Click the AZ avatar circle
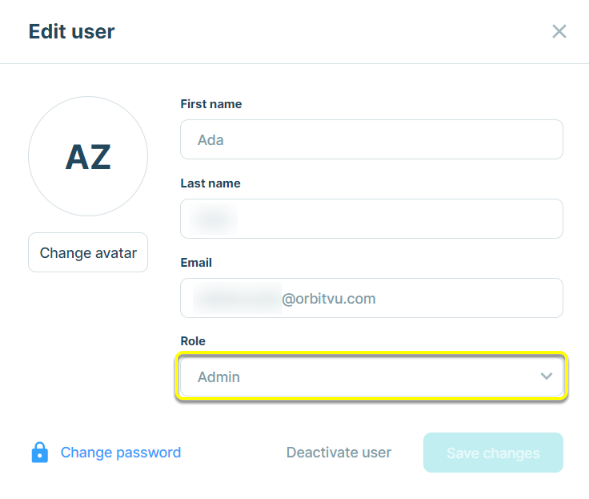Screen dimensions: 589x499 click(88, 156)
